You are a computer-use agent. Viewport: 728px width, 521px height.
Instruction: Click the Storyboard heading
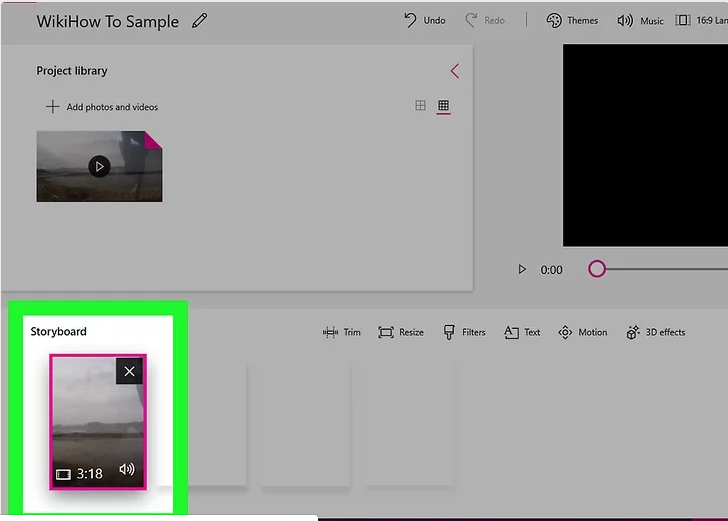coord(58,331)
